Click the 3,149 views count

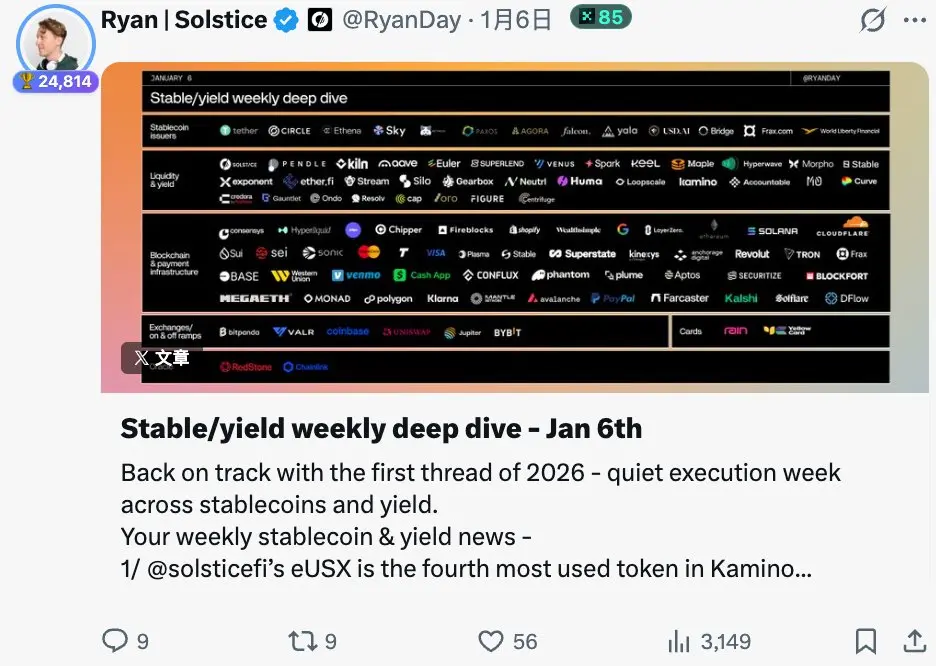(x=725, y=642)
